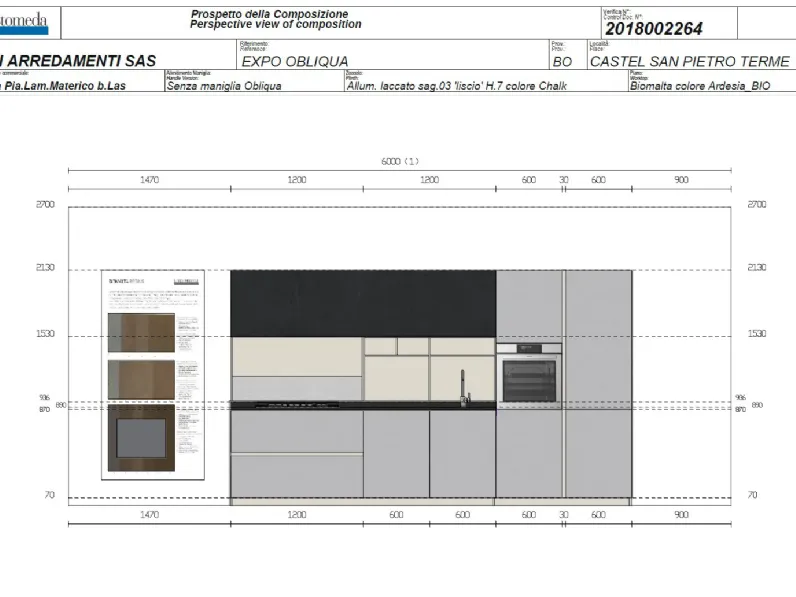Click the '30' dimension below the drawing
The width and height of the screenshot is (796, 597).
(563, 515)
